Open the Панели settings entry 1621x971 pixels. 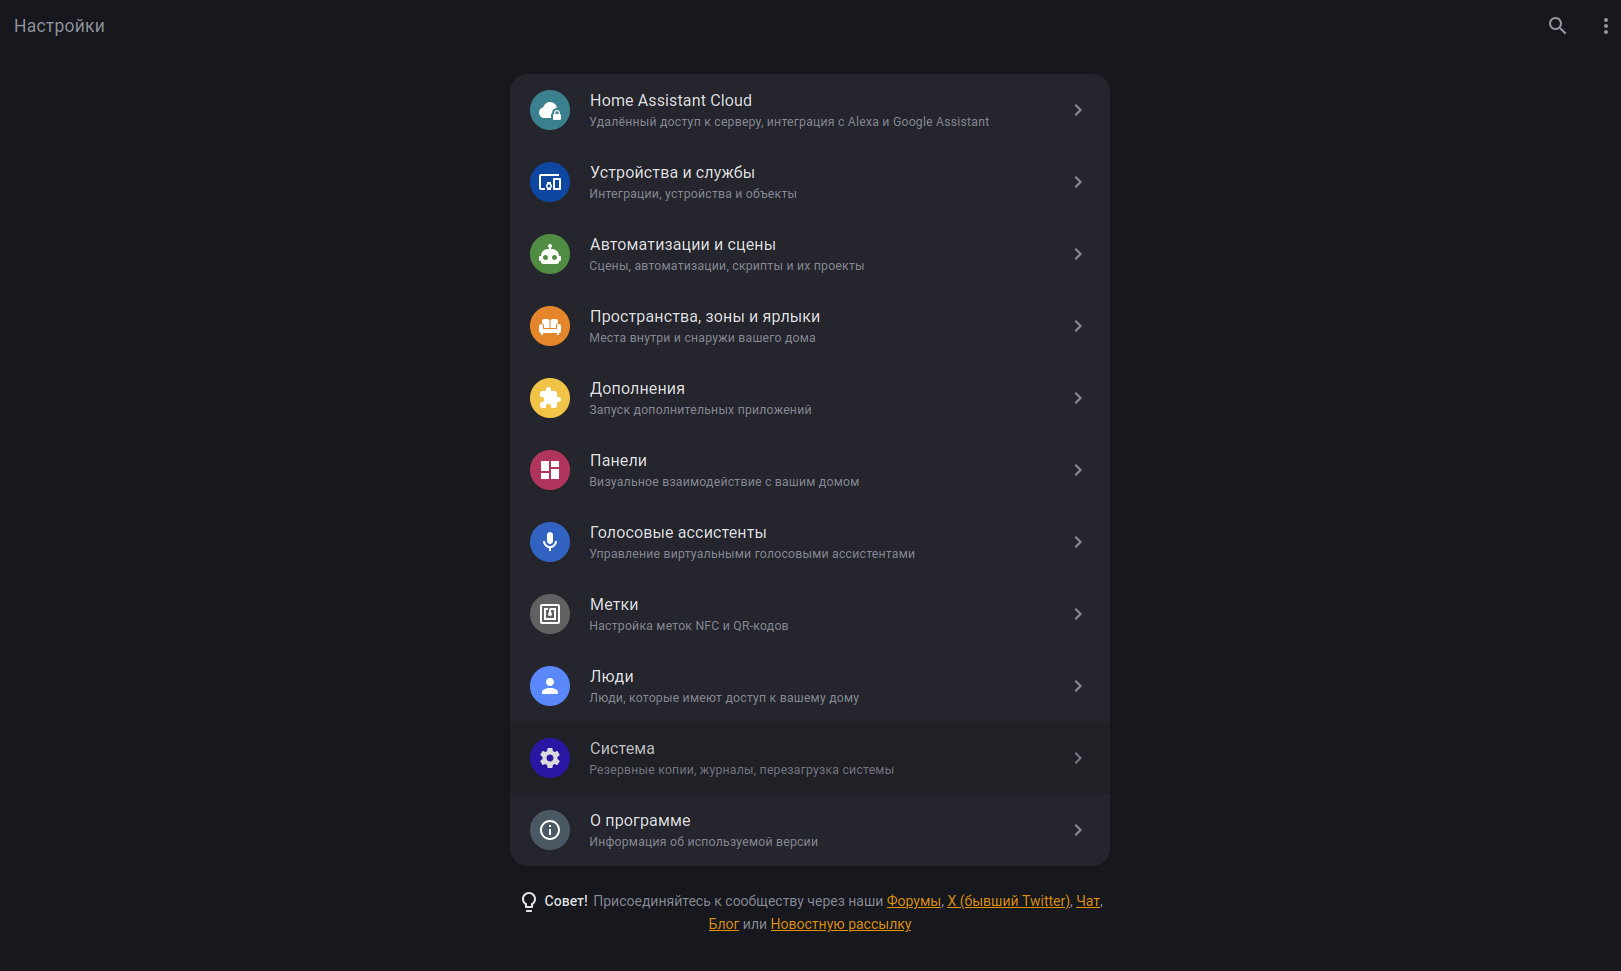(810, 470)
